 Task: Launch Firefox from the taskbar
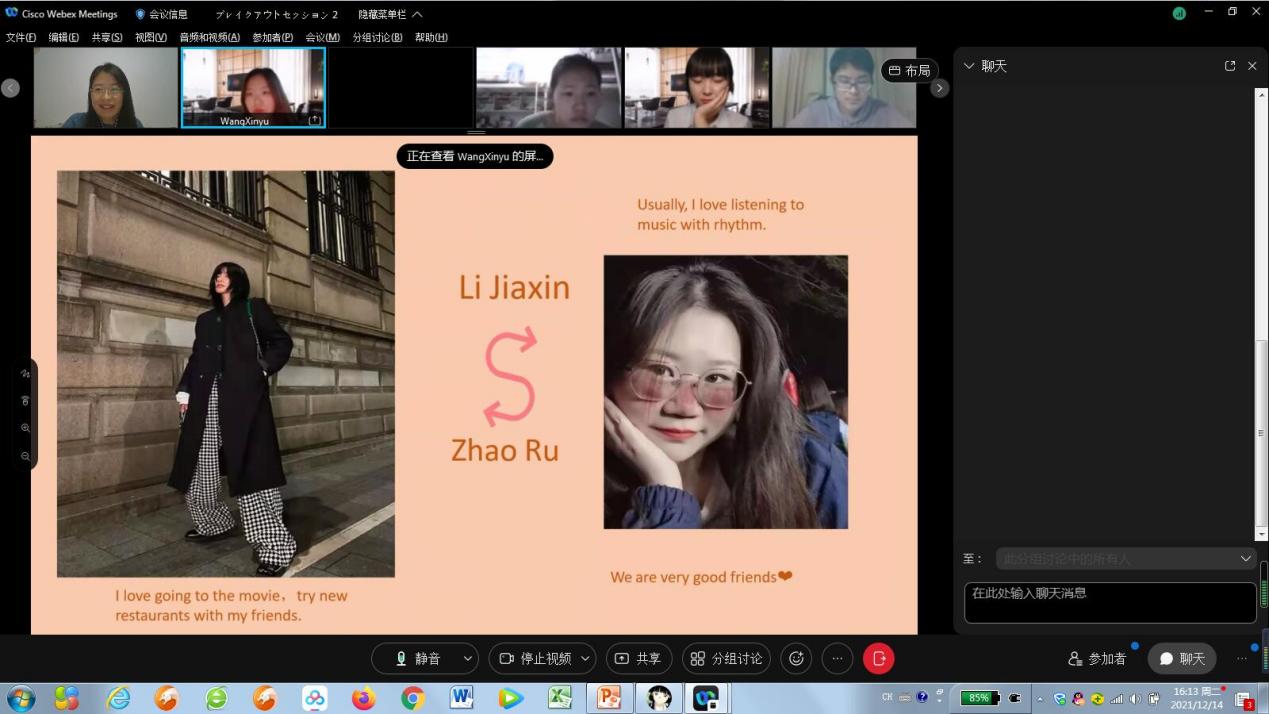click(x=363, y=698)
